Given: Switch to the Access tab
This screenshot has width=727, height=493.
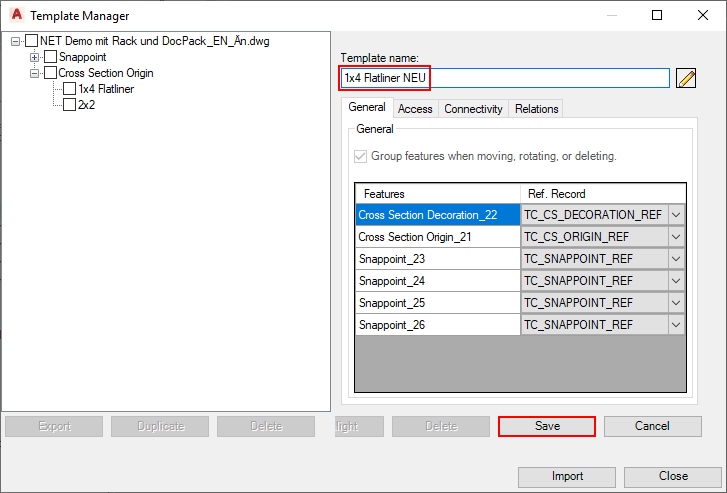Looking at the screenshot, I should [415, 109].
